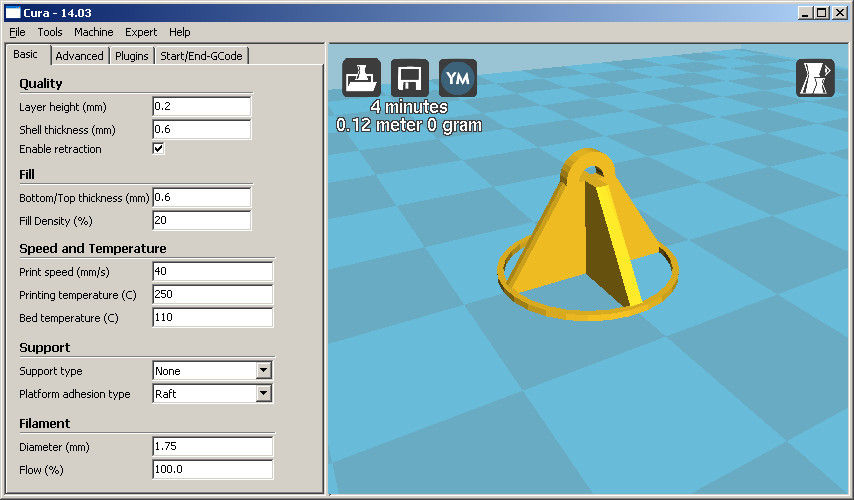Image resolution: width=854 pixels, height=500 pixels.
Task: Open the Platform adhesion type dropdown
Action: click(212, 393)
